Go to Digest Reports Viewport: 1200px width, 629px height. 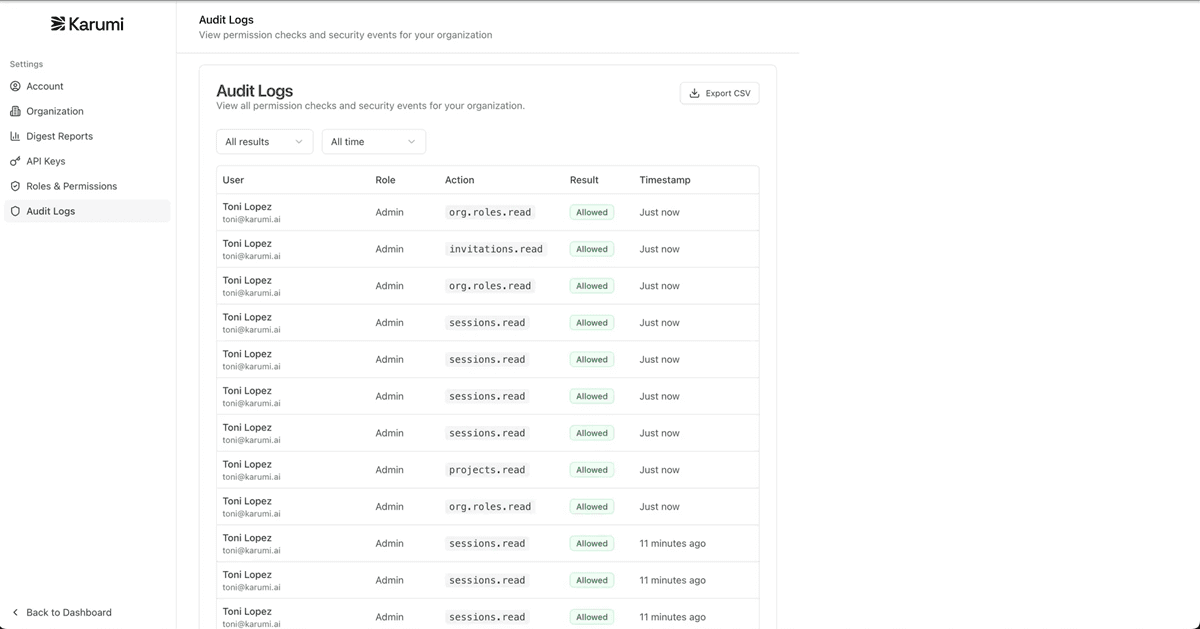tap(87, 136)
